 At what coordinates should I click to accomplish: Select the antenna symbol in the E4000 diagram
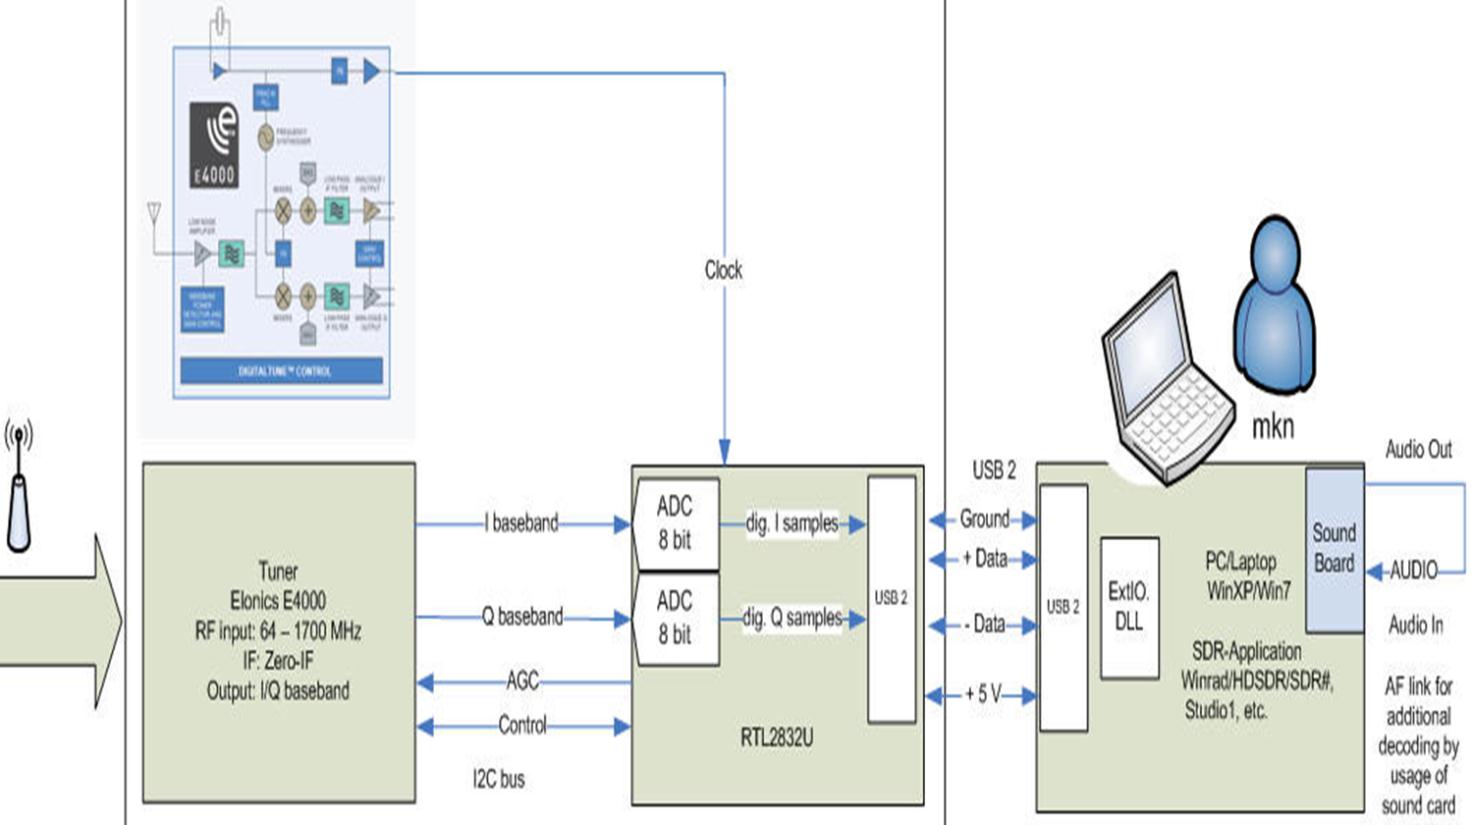coord(153,213)
